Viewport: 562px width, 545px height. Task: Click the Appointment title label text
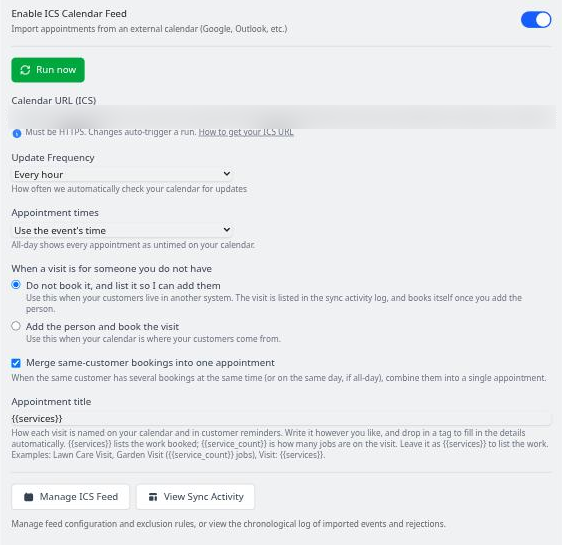tap(51, 402)
